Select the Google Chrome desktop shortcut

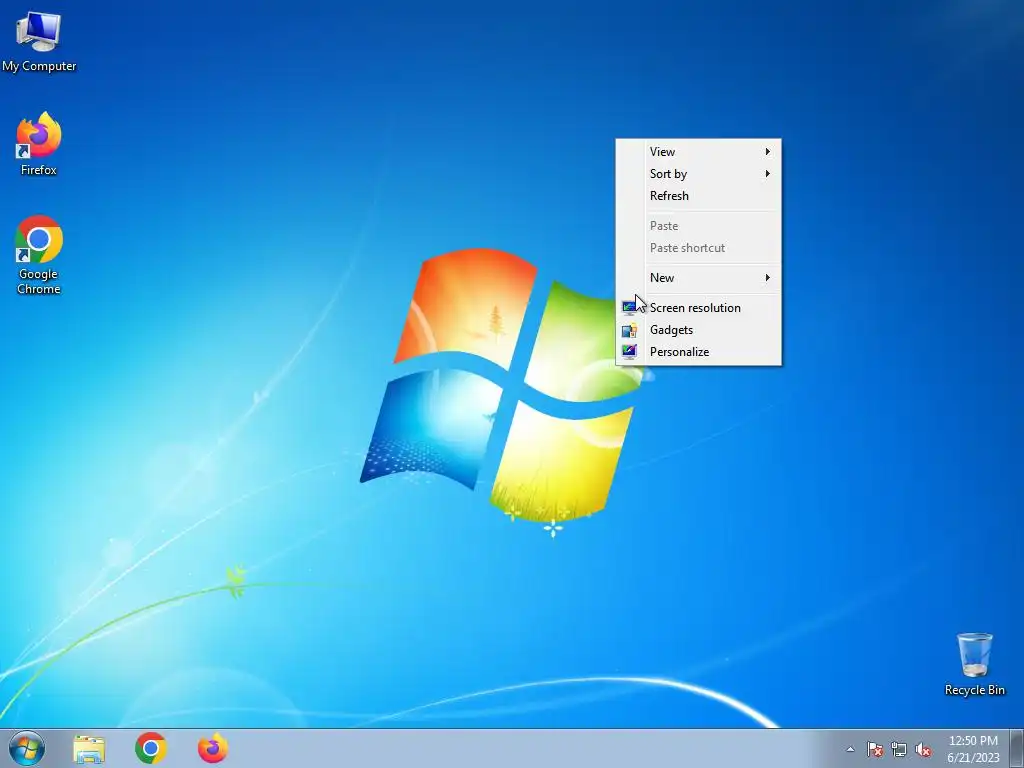[x=39, y=255]
